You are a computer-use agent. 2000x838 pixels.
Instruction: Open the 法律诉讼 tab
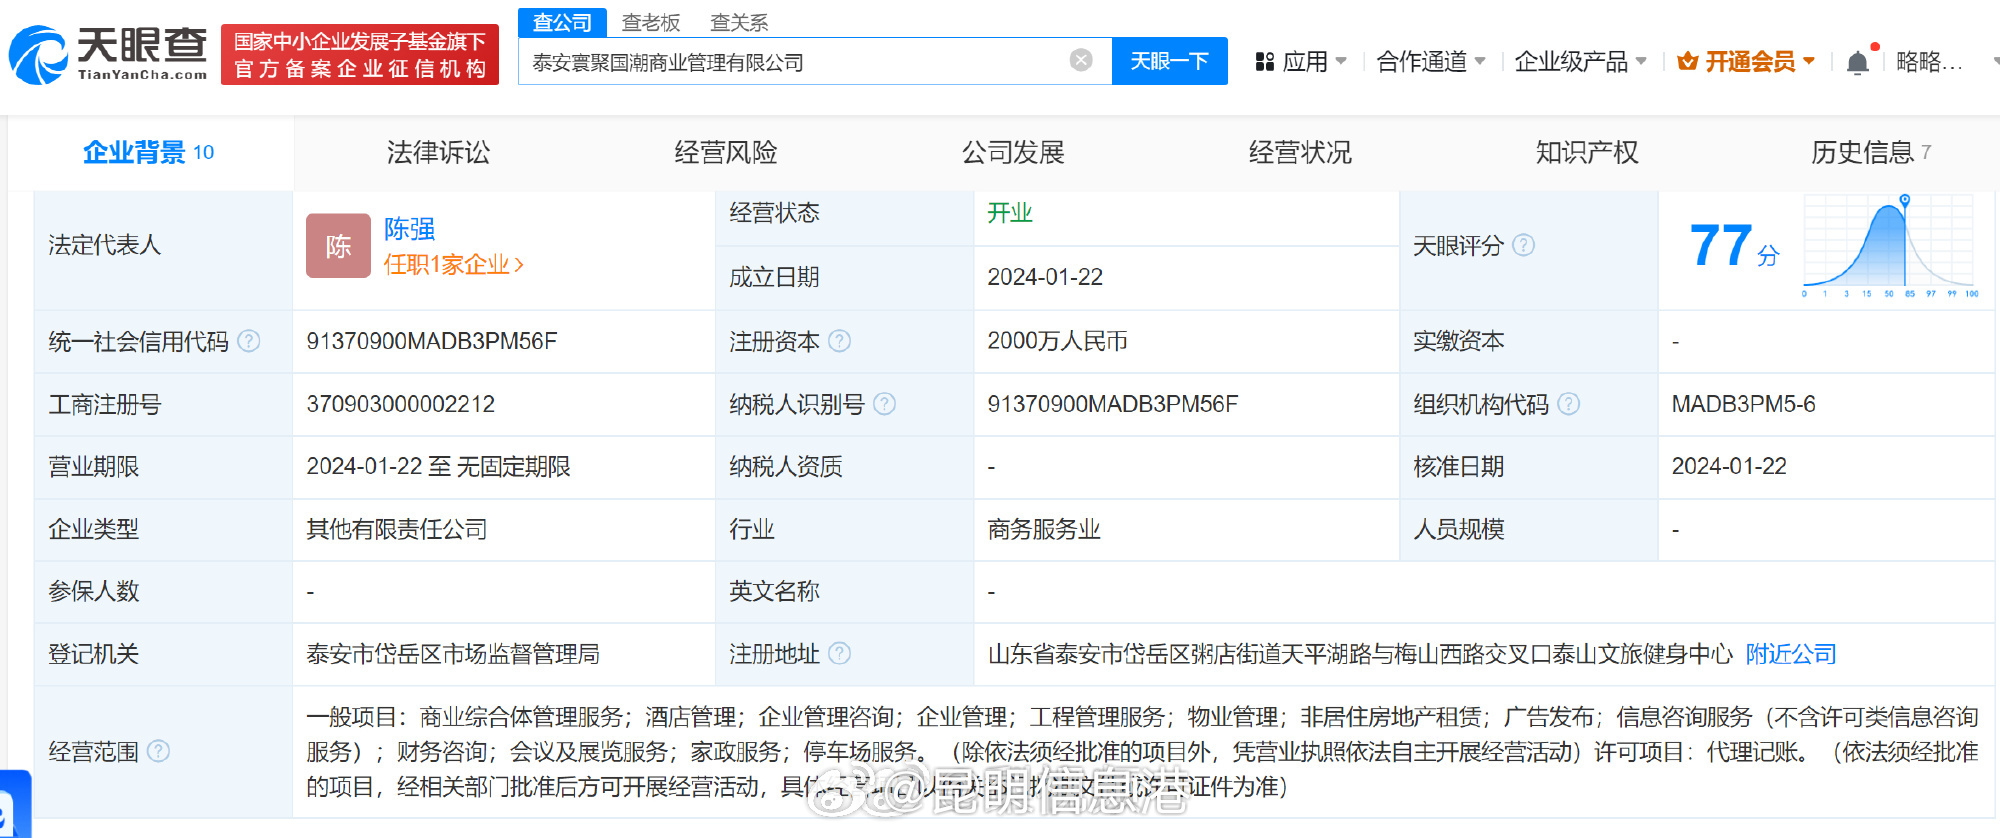point(438,152)
